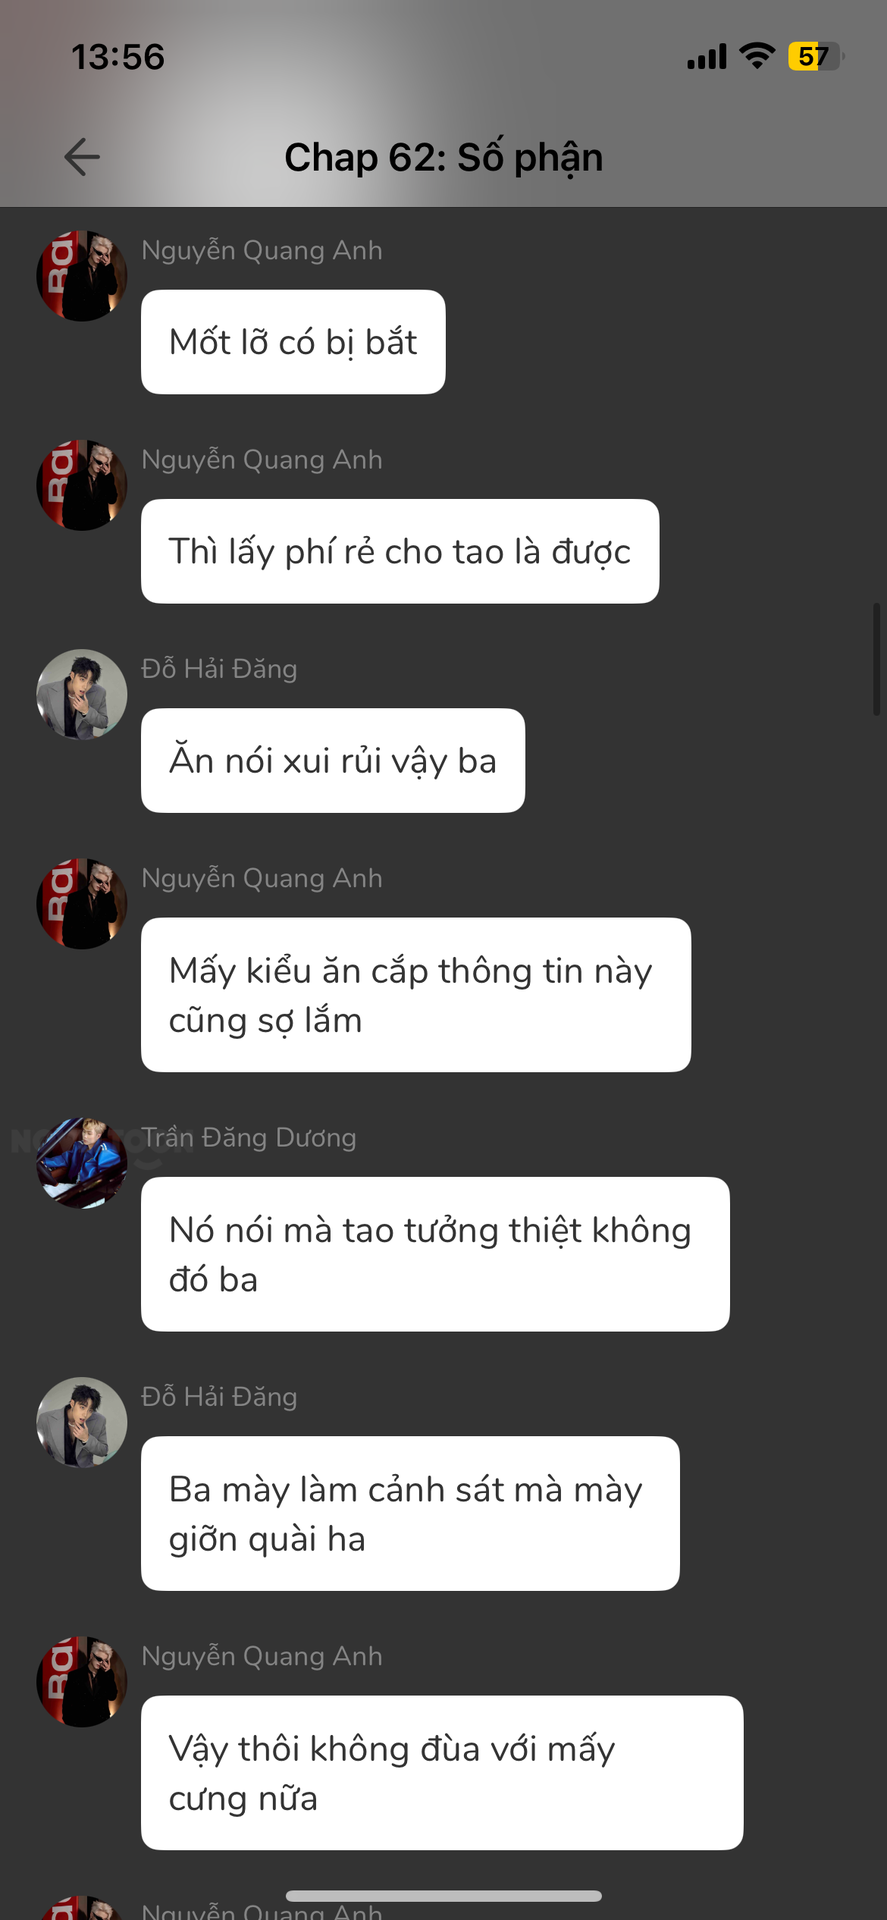Viewport: 887px width, 1920px height.
Task: Open Đỗ Hải Đăng avatar beside 'Ăn nói xui rủi'
Action: pyautogui.click(x=82, y=695)
